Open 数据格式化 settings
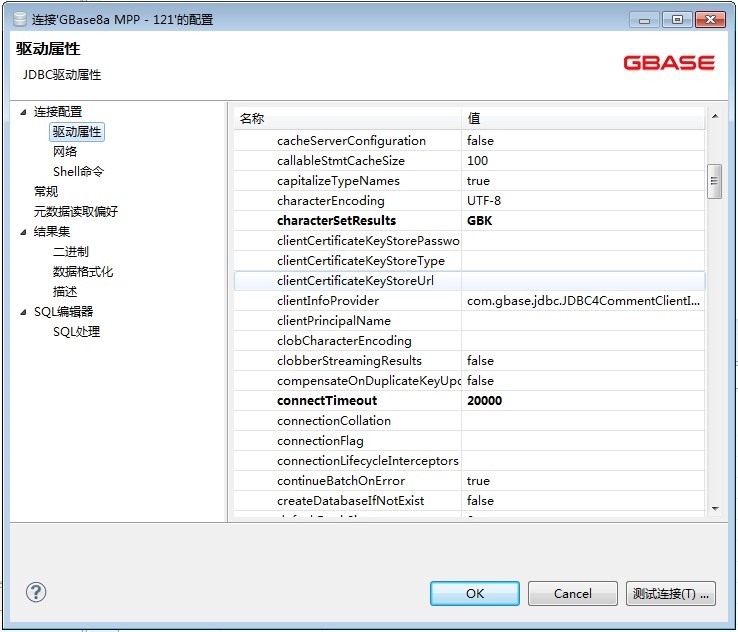The height and width of the screenshot is (632, 738). click(83, 272)
